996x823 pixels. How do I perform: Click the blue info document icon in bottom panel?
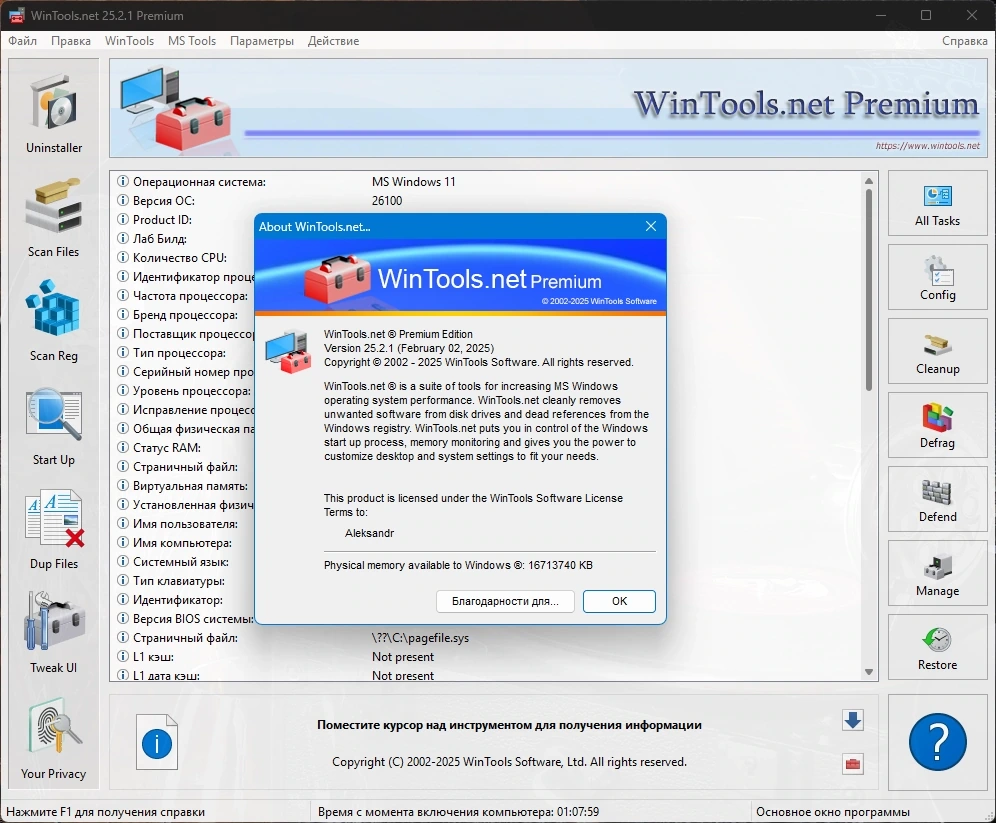point(157,742)
